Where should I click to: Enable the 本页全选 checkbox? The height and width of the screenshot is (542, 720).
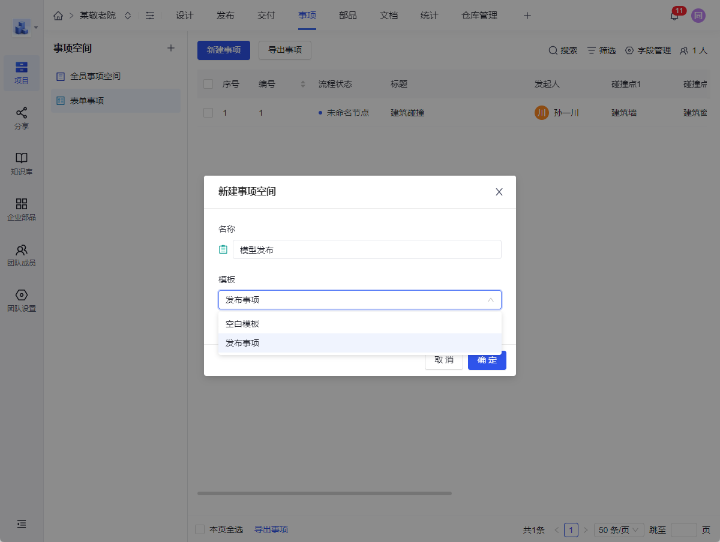200,529
